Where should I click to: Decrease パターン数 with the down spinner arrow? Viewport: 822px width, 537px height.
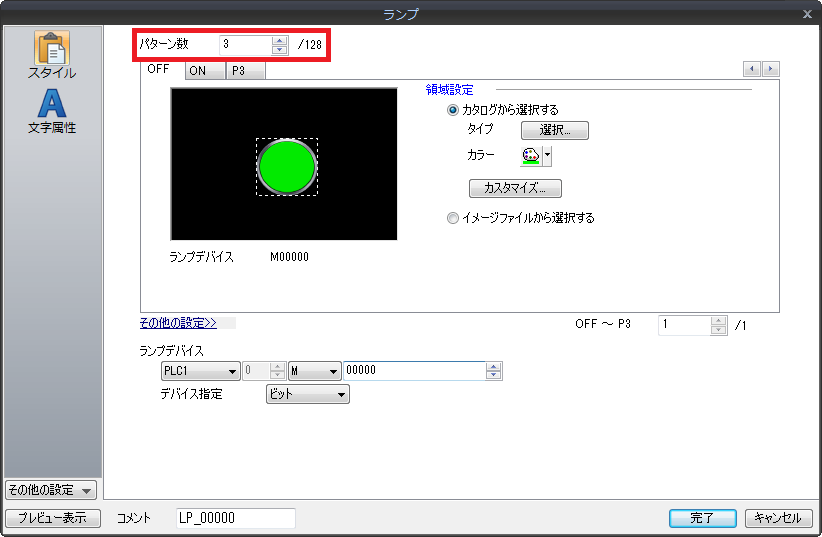(x=279, y=50)
